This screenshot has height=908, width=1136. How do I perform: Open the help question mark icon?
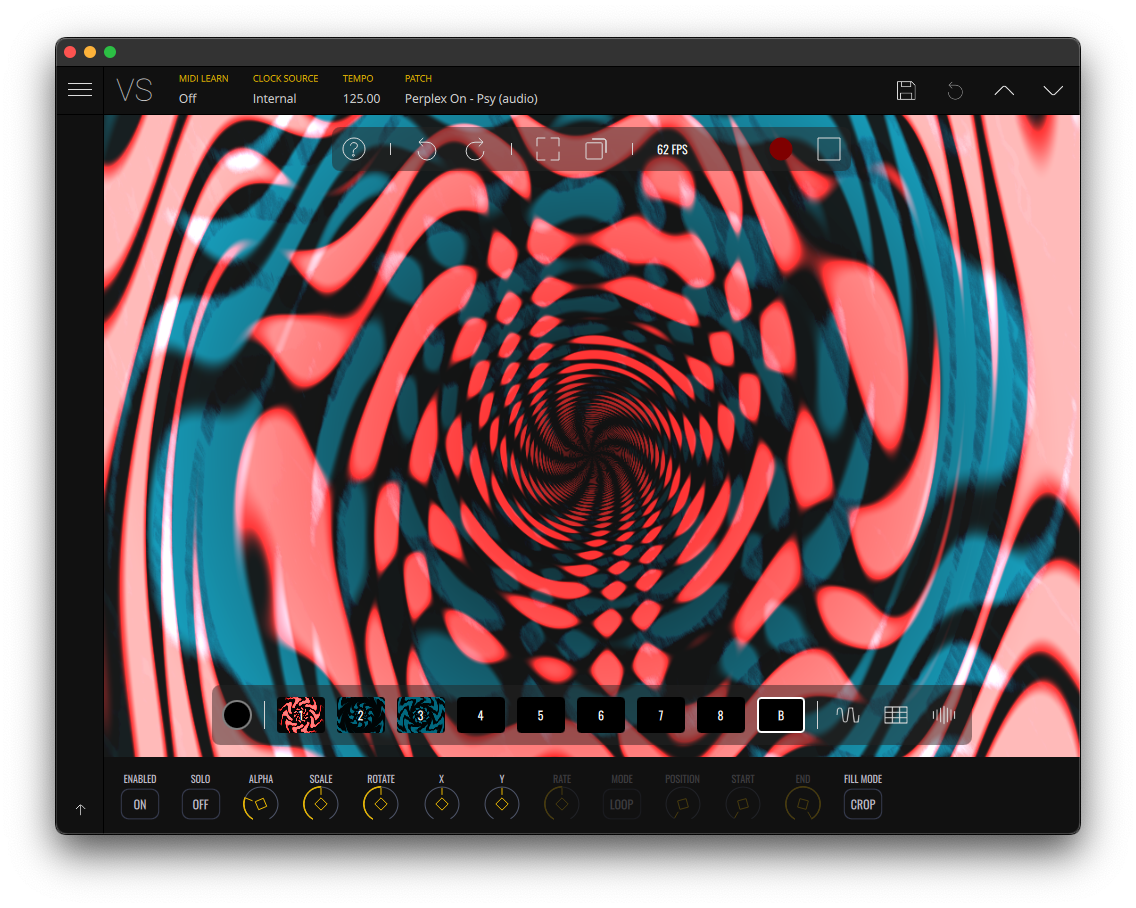pyautogui.click(x=354, y=149)
